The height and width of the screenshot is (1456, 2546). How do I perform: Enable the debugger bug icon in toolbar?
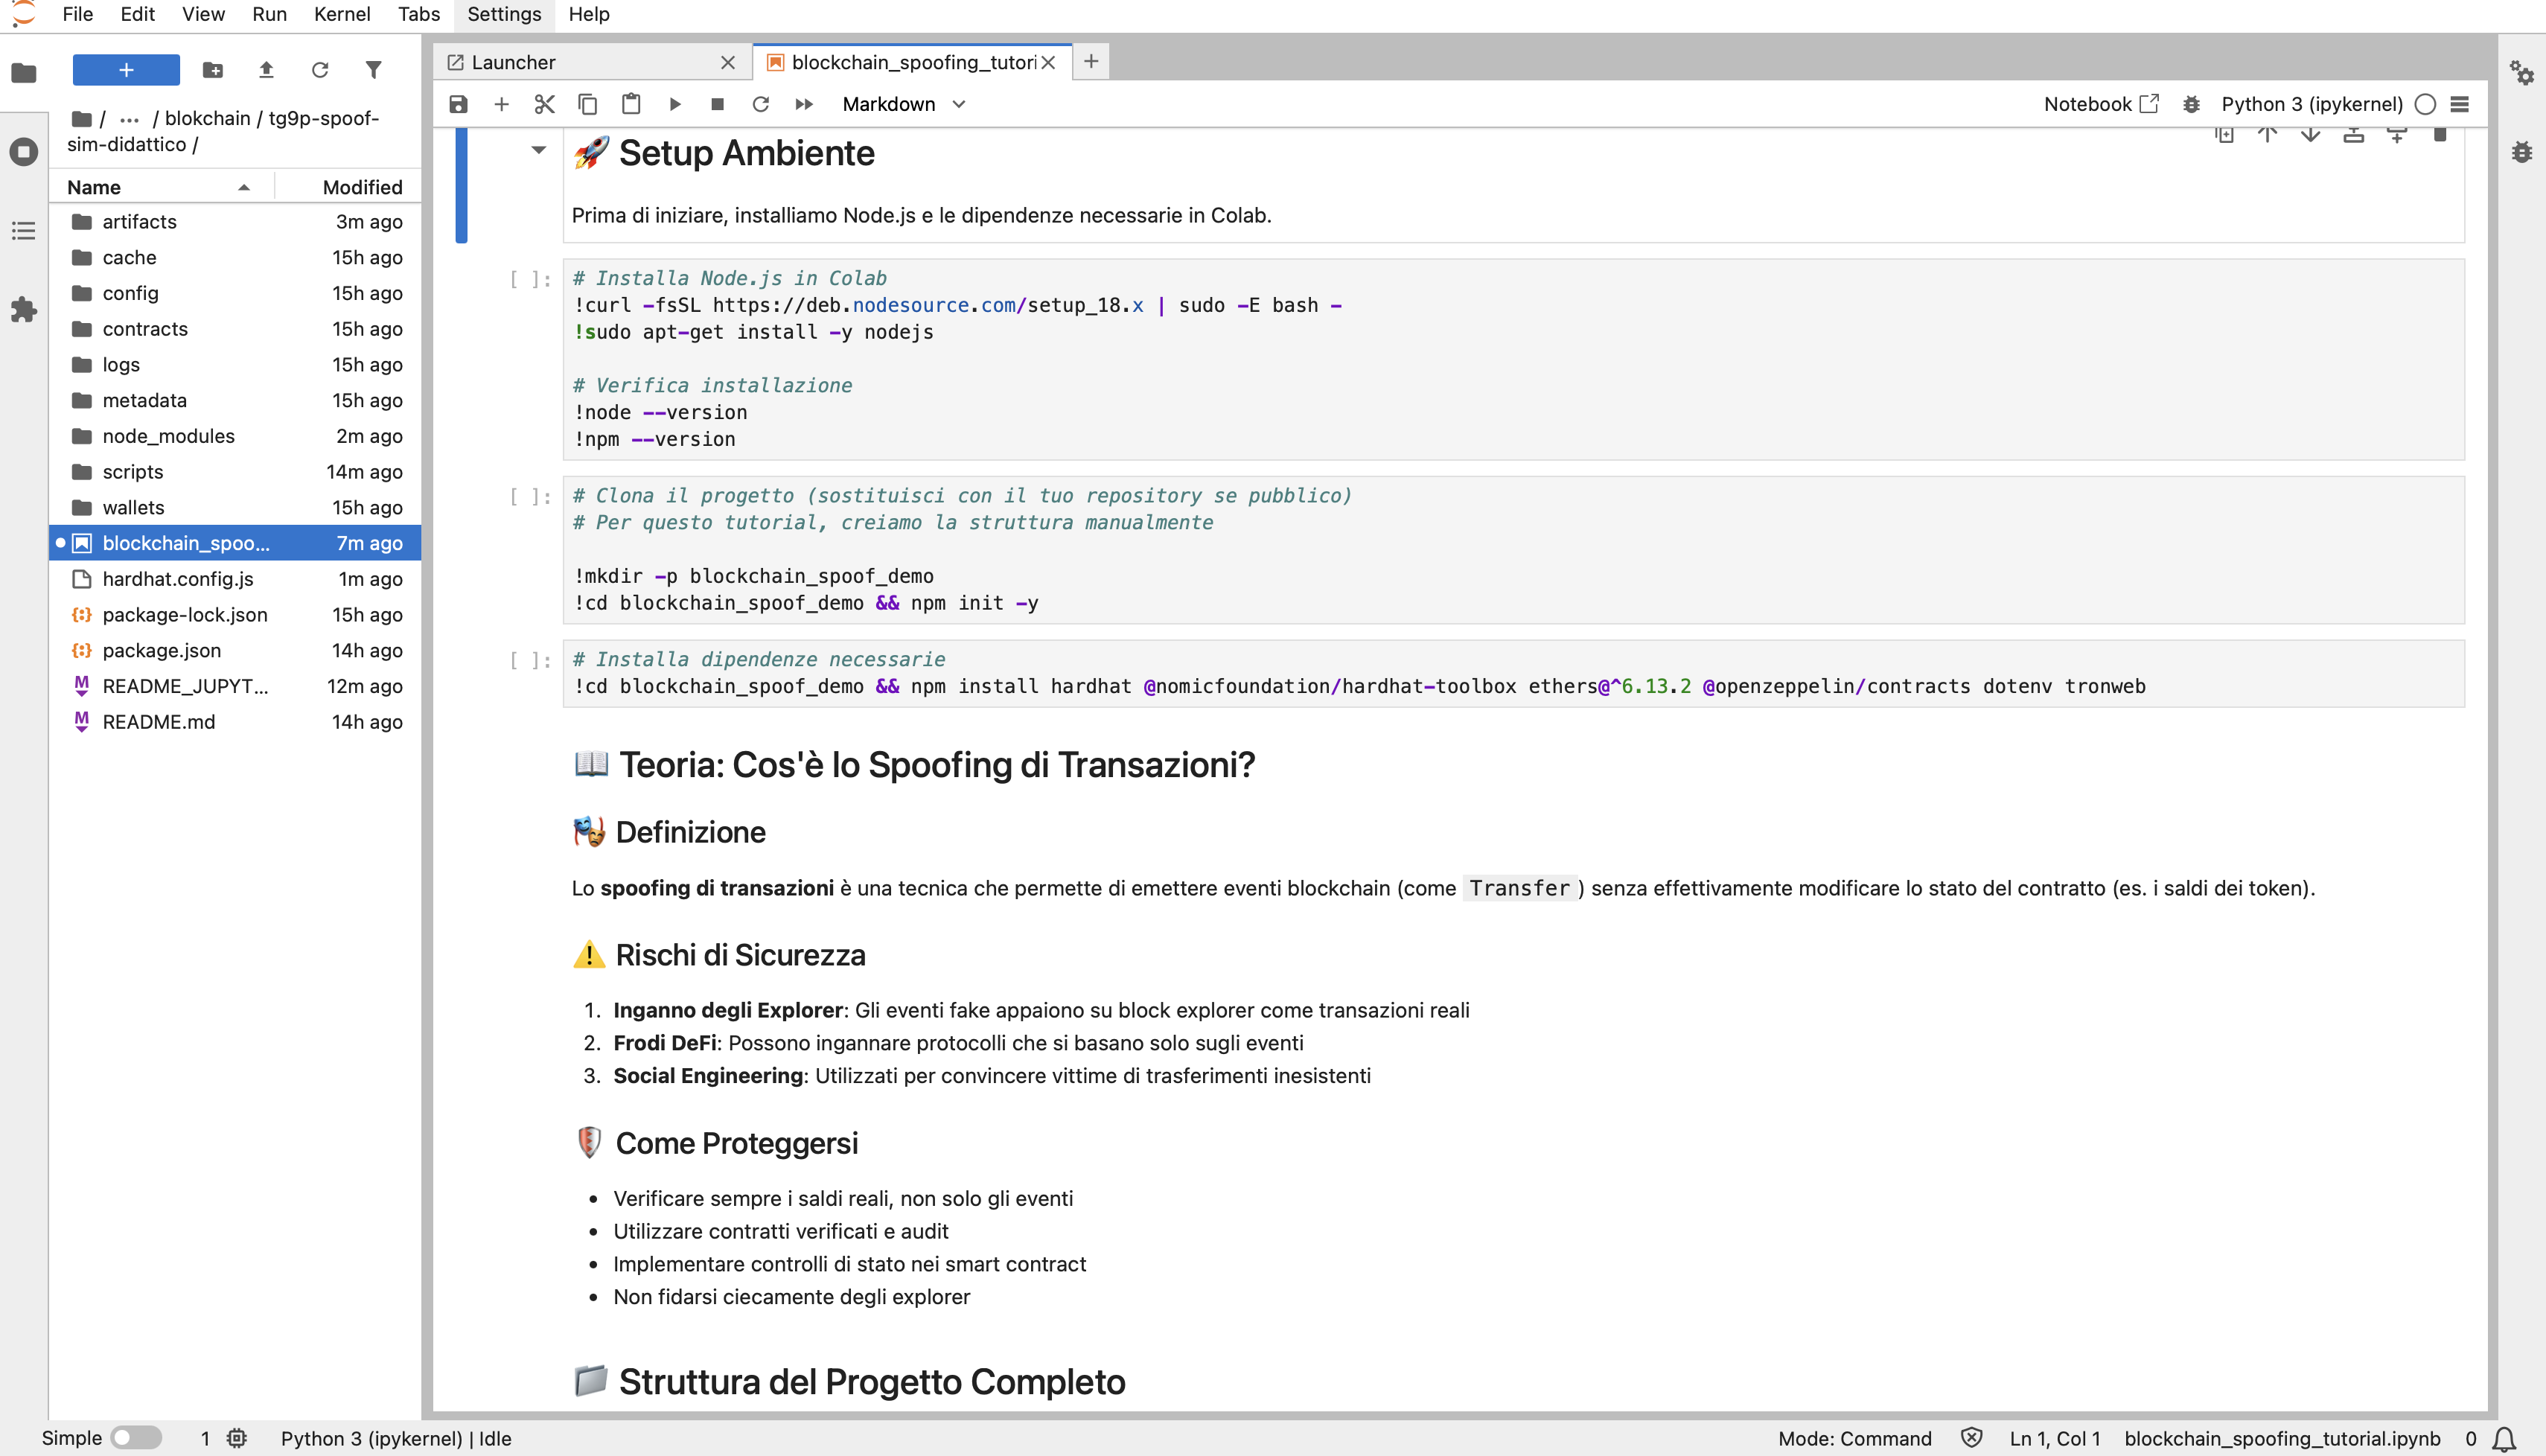point(2191,104)
